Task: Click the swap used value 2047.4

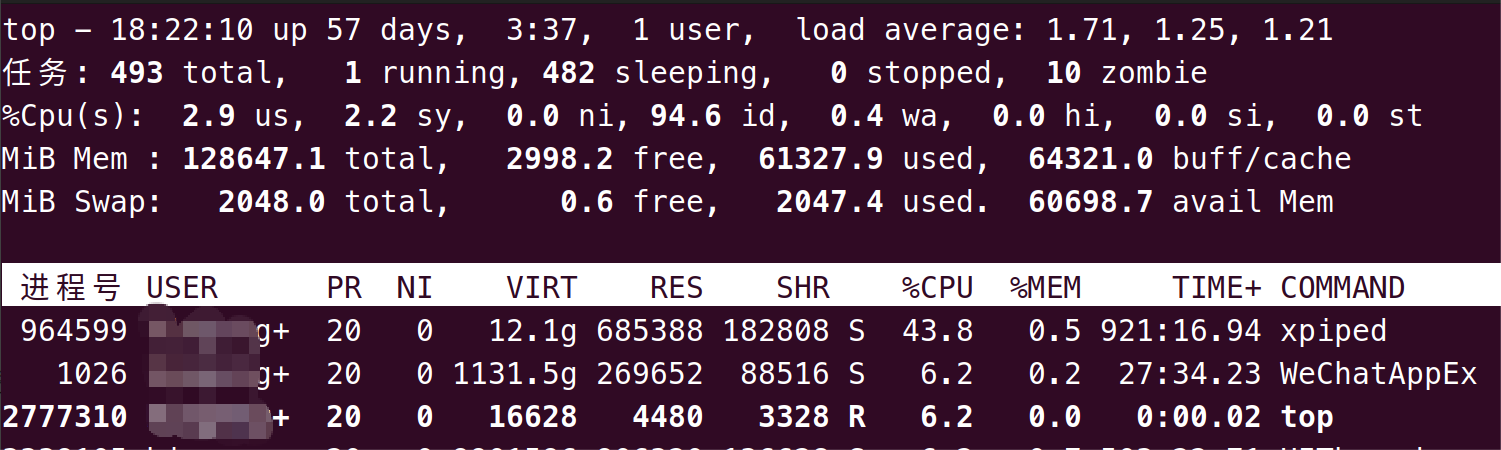Action: pos(829,202)
